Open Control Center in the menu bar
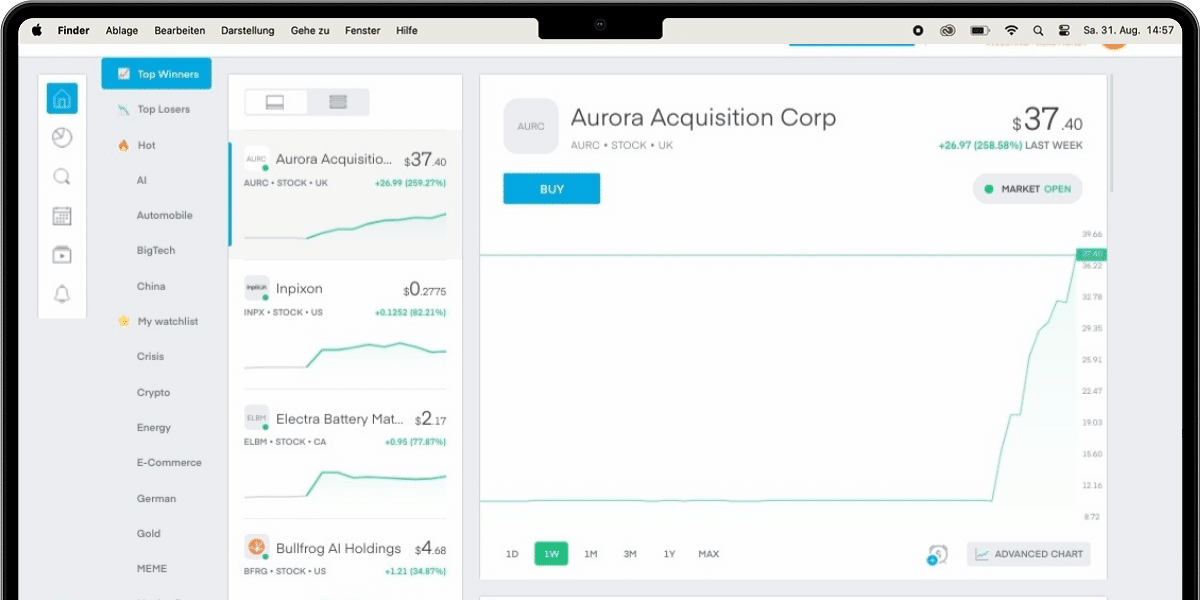Image resolution: width=1200 pixels, height=600 pixels. [x=1064, y=31]
